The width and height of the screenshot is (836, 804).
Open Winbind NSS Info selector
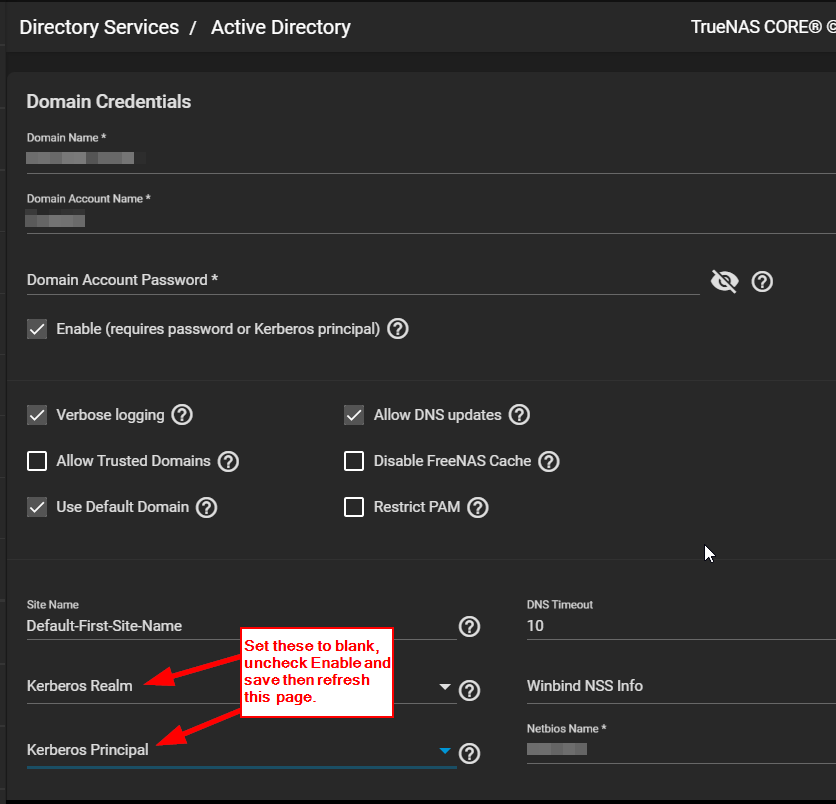point(680,686)
